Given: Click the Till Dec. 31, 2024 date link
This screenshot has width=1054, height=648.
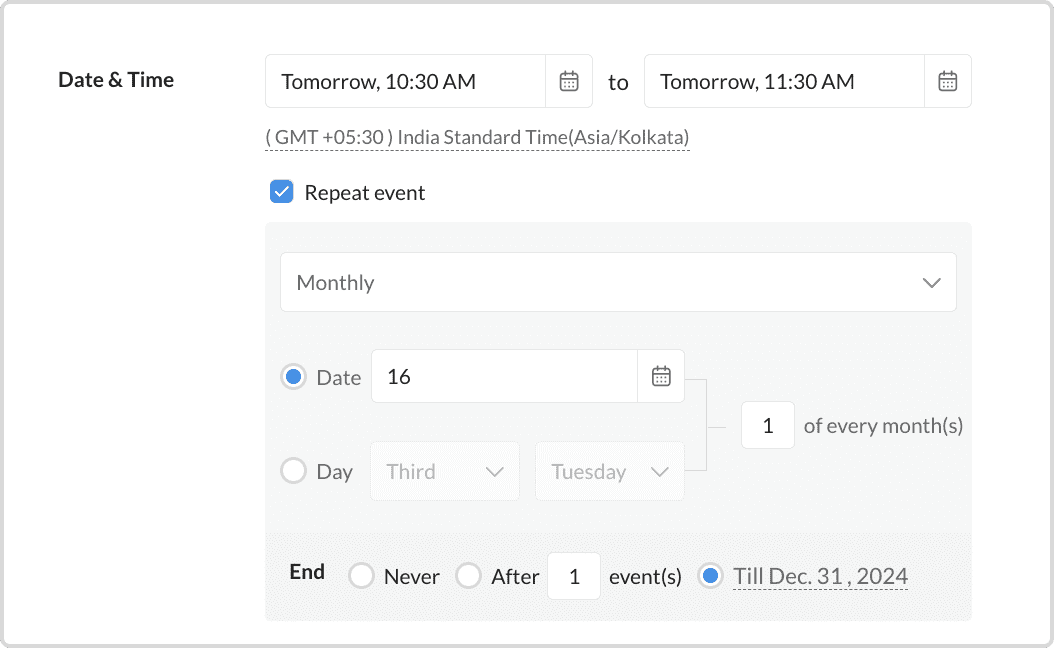Looking at the screenshot, I should coord(820,576).
